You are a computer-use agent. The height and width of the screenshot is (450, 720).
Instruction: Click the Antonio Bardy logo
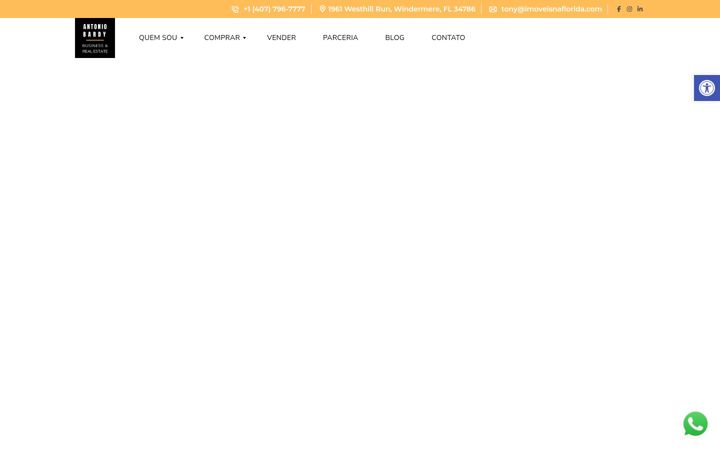tap(95, 38)
